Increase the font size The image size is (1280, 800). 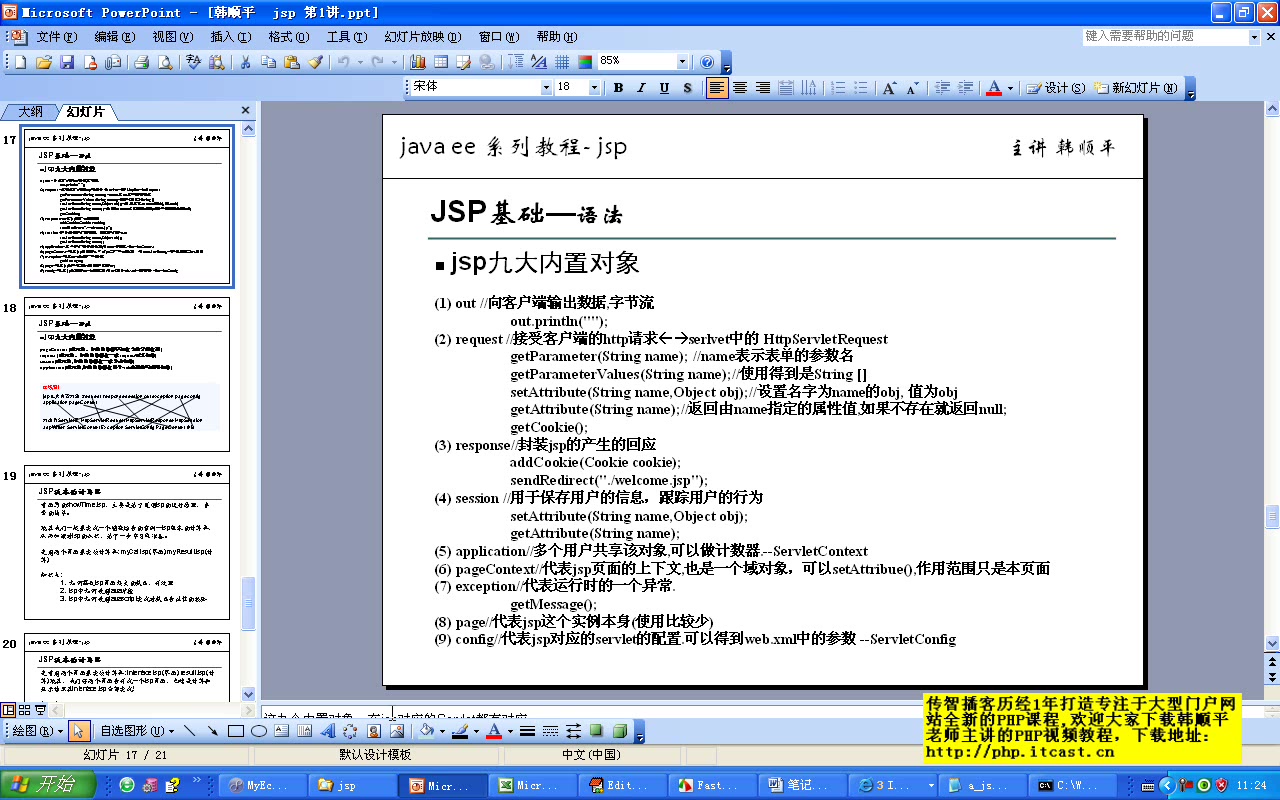click(889, 88)
